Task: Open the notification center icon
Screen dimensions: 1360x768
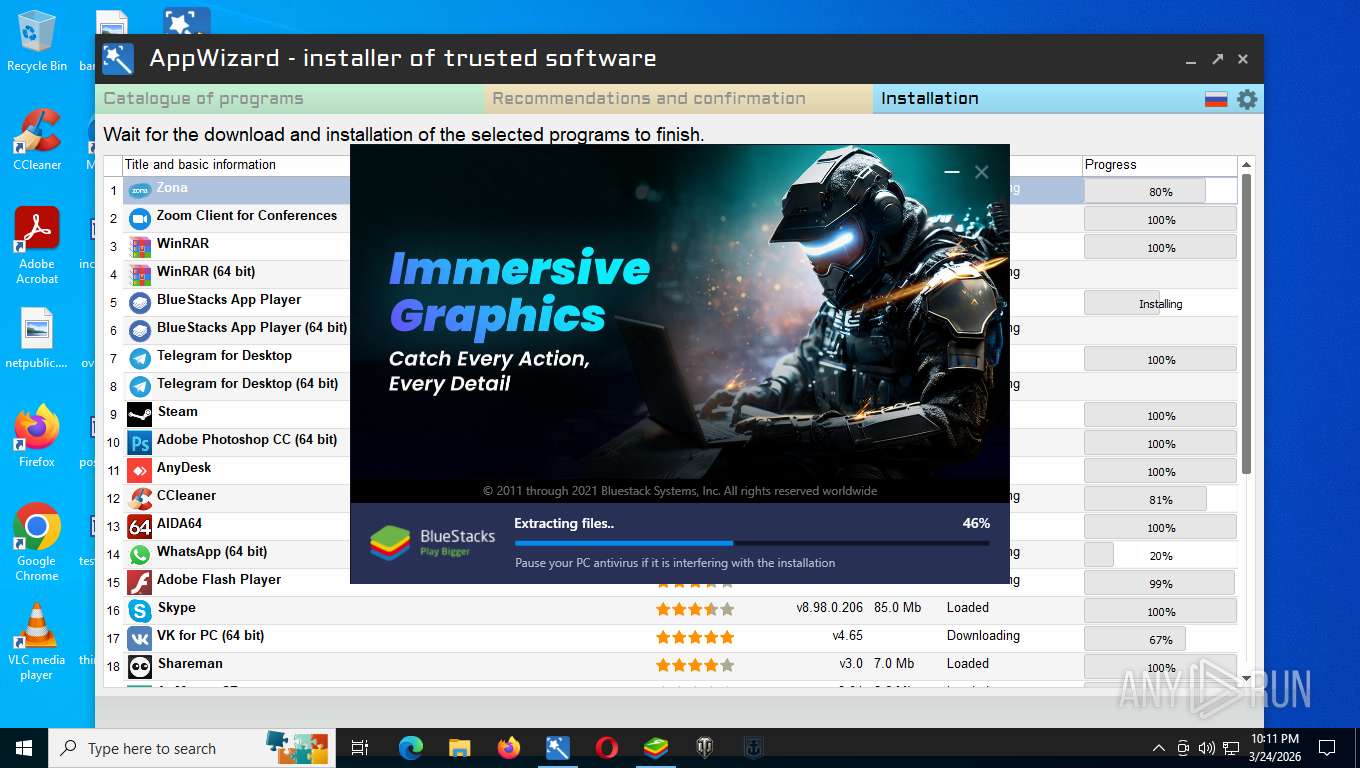Action: click(1327, 748)
